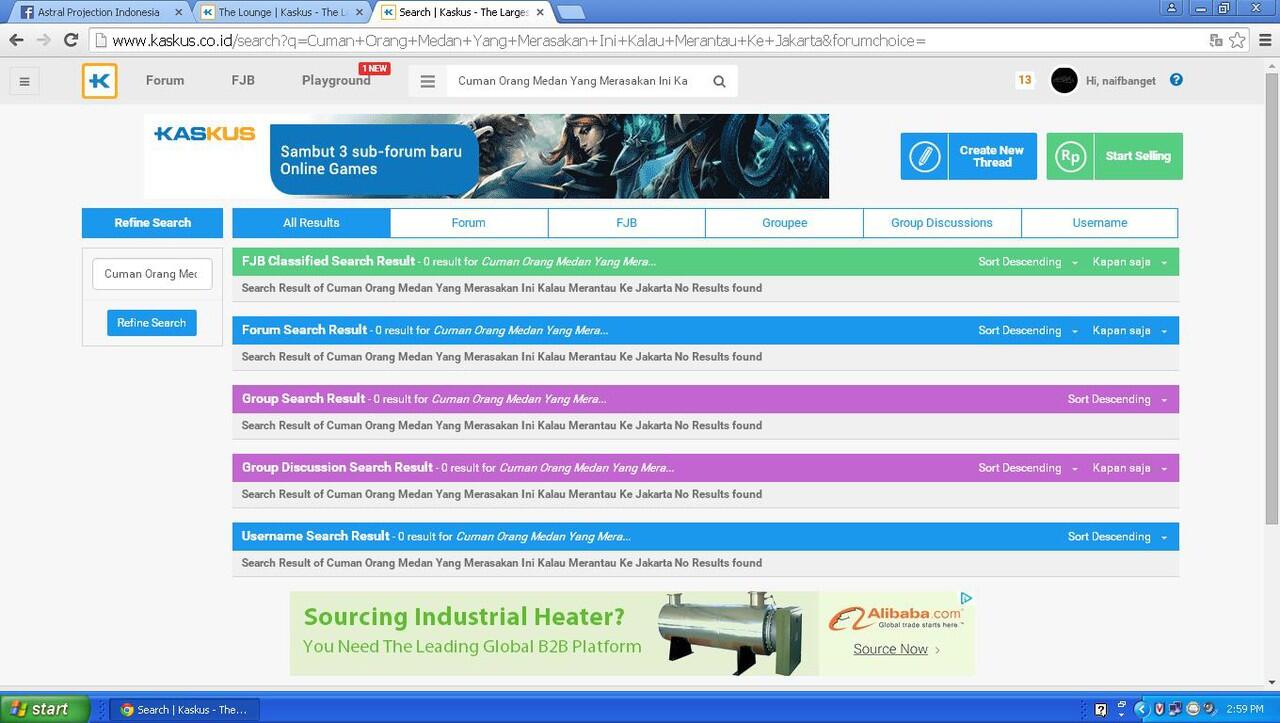Open the help question mark icon
Viewport: 1280px width, 723px height.
[x=1176, y=80]
